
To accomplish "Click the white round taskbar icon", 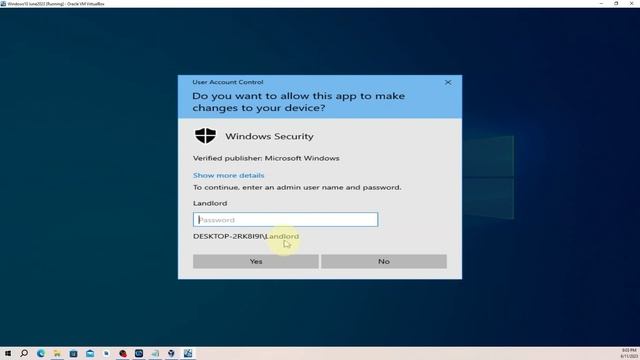I will (106, 353).
